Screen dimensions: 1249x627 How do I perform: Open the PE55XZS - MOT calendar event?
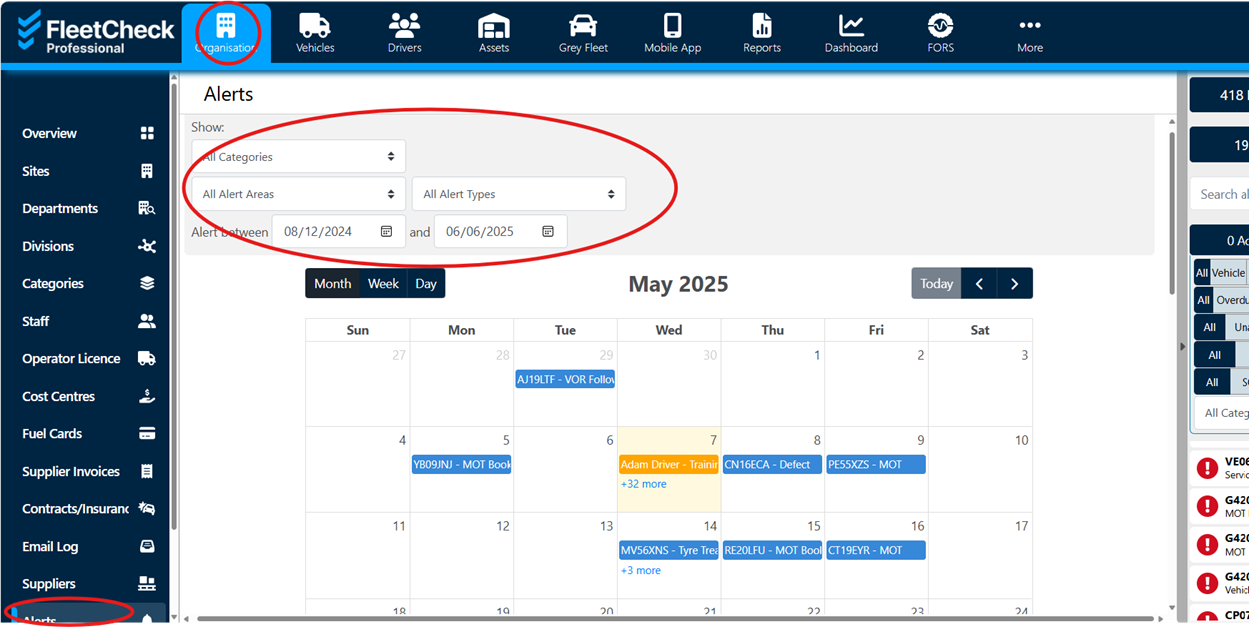tap(875, 465)
